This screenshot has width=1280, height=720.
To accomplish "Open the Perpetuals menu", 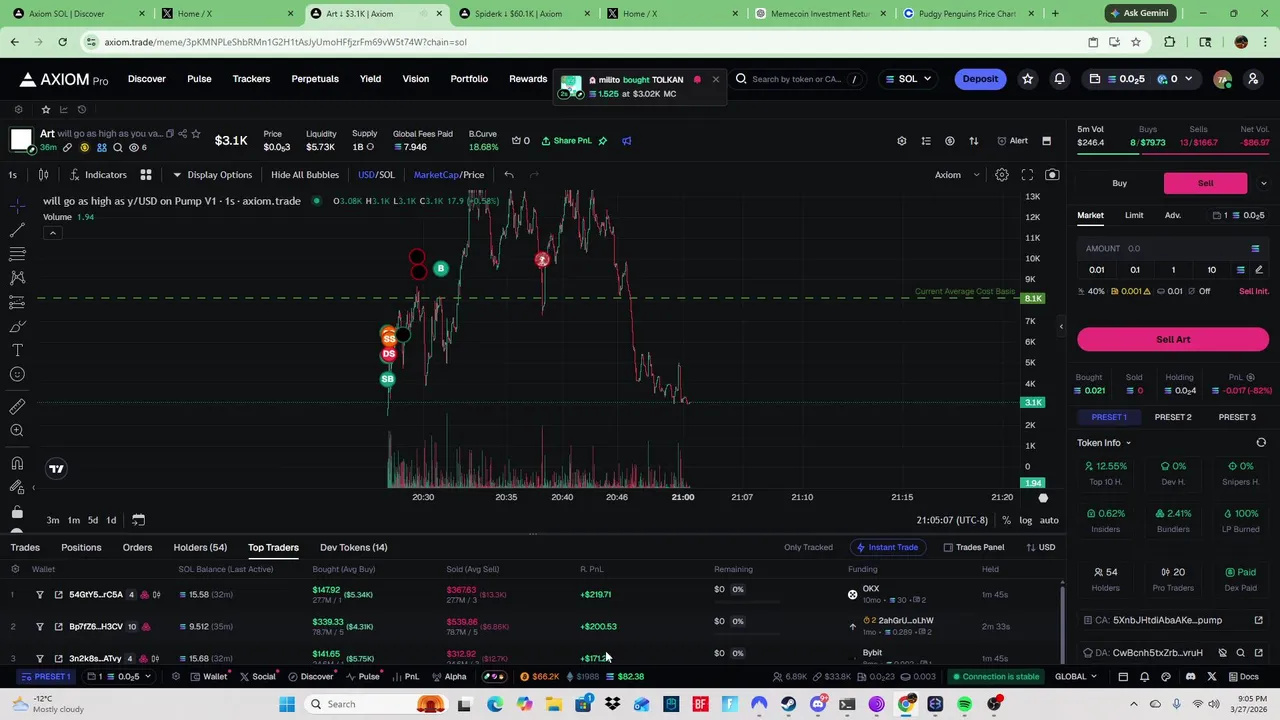I will 315,79.
